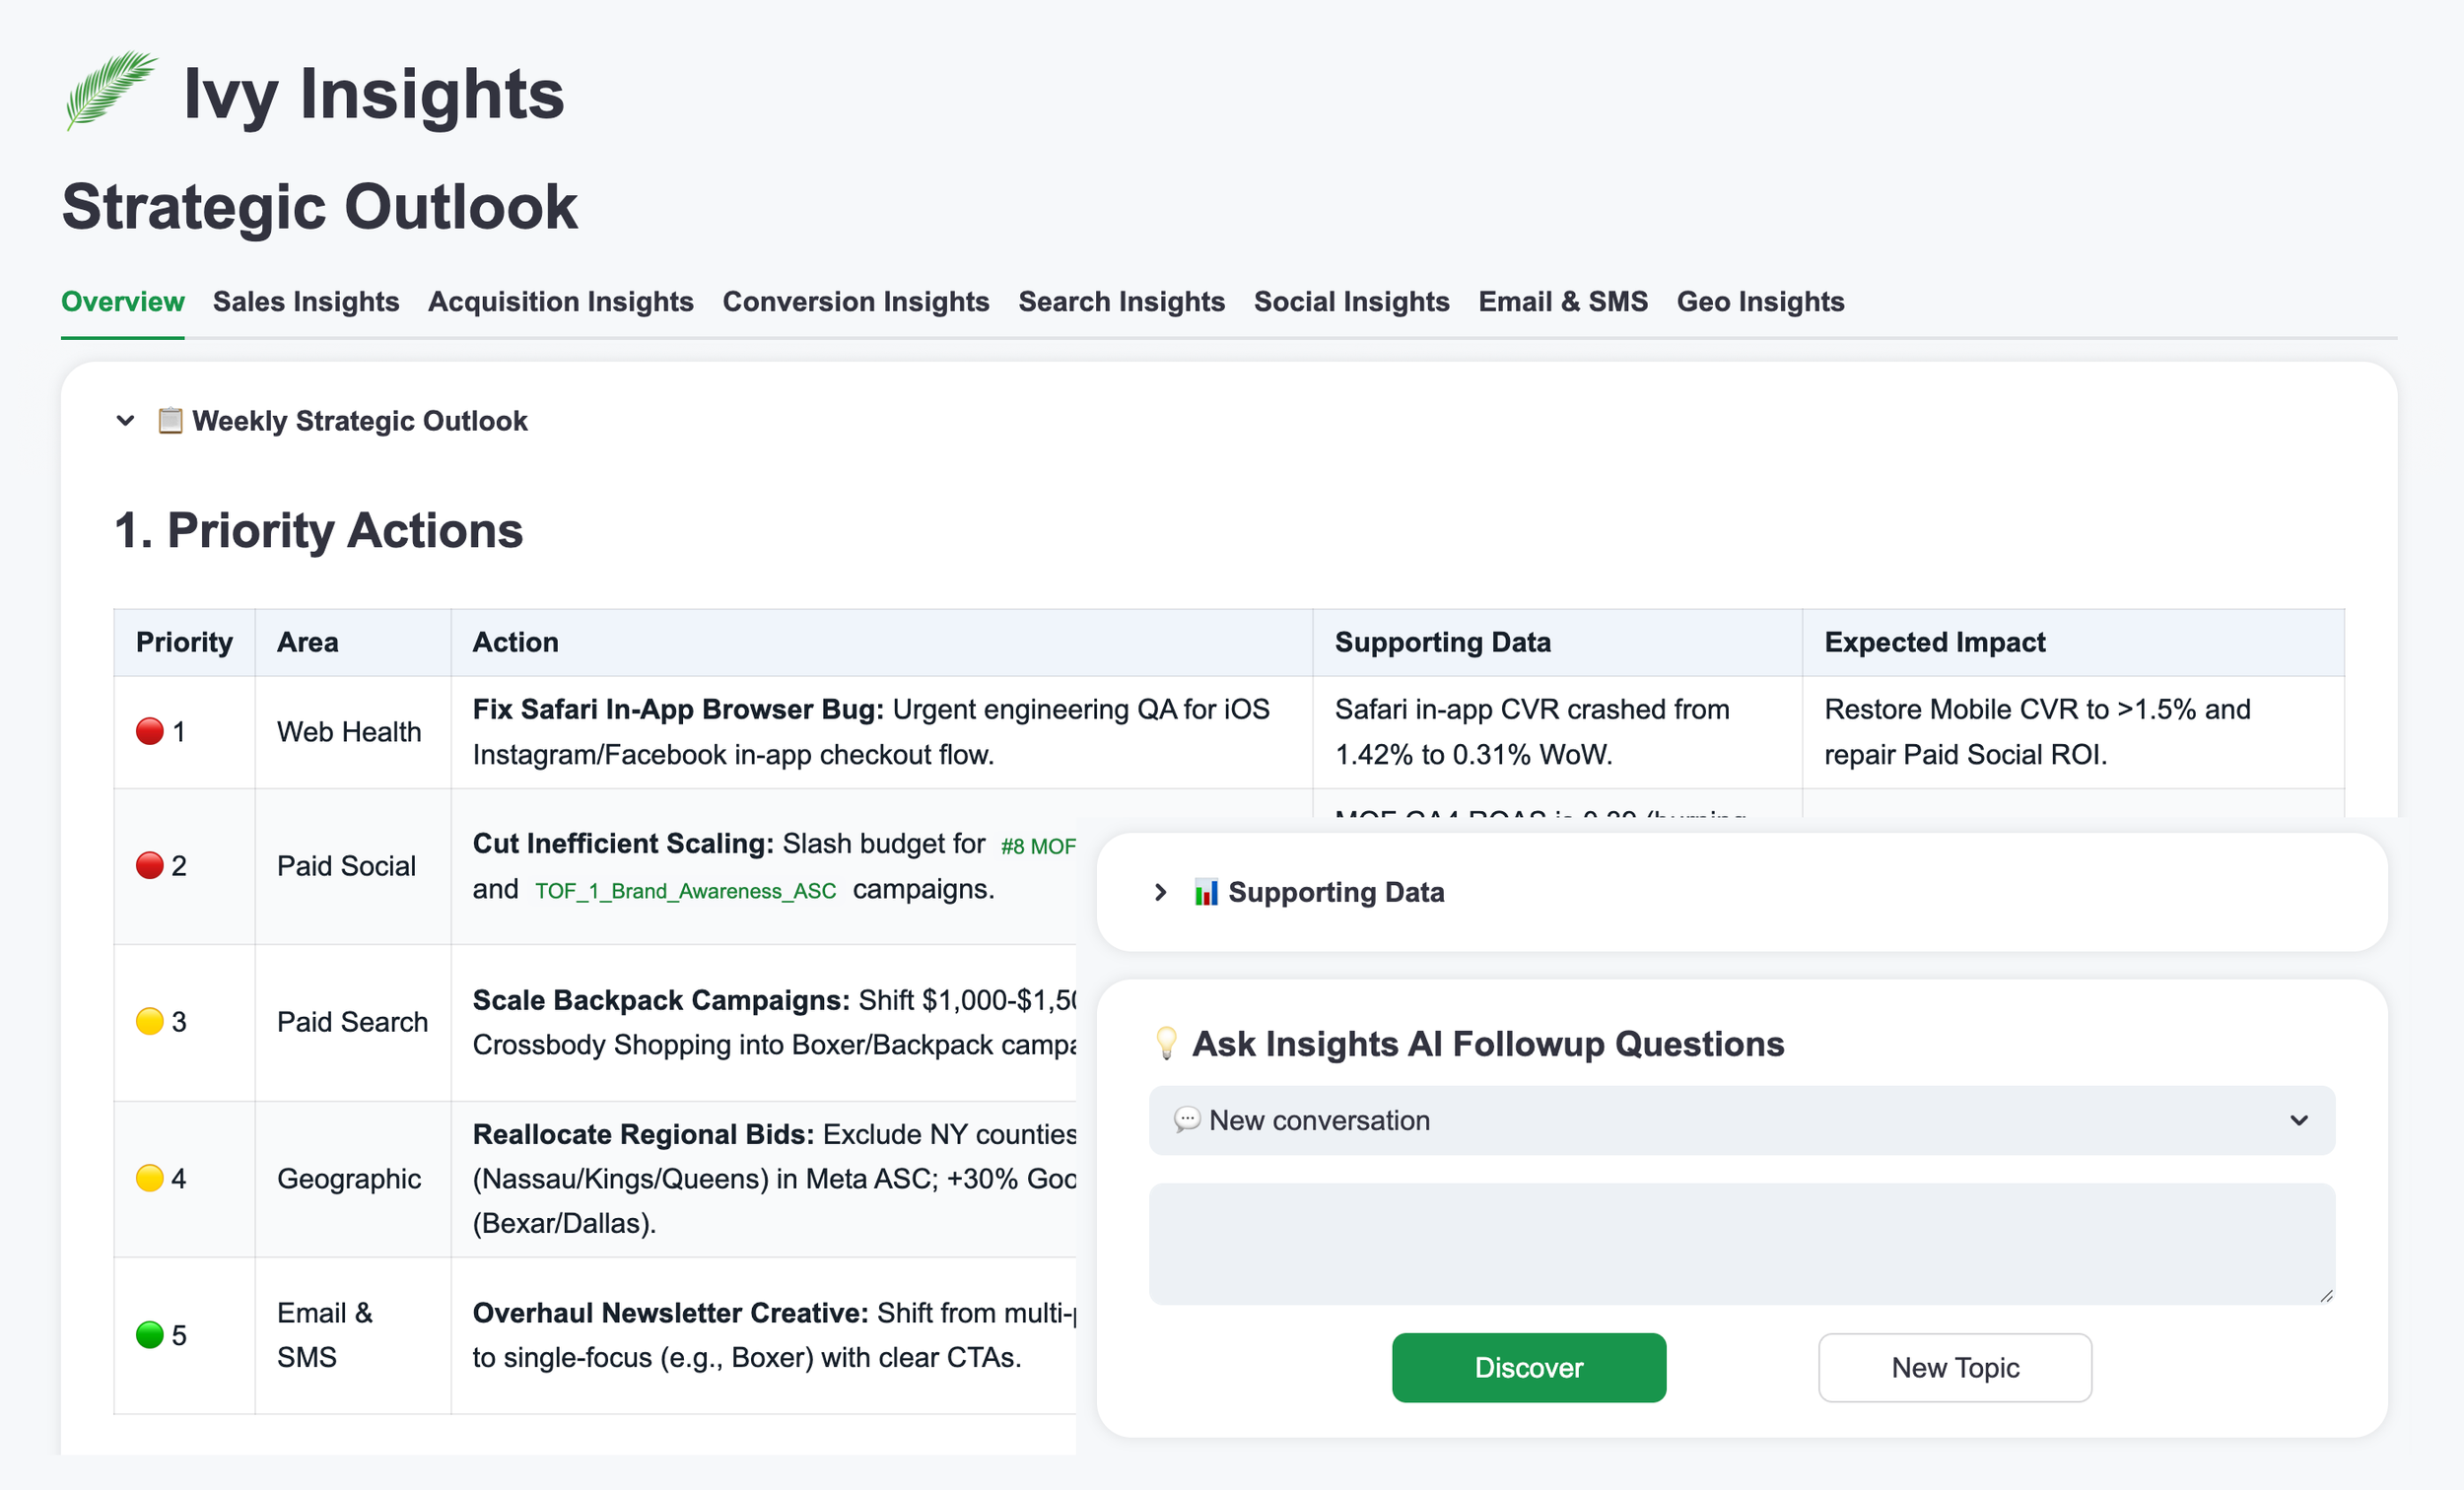Click the bar chart icon beside Supporting Data
The height and width of the screenshot is (1490, 2464).
point(1206,892)
